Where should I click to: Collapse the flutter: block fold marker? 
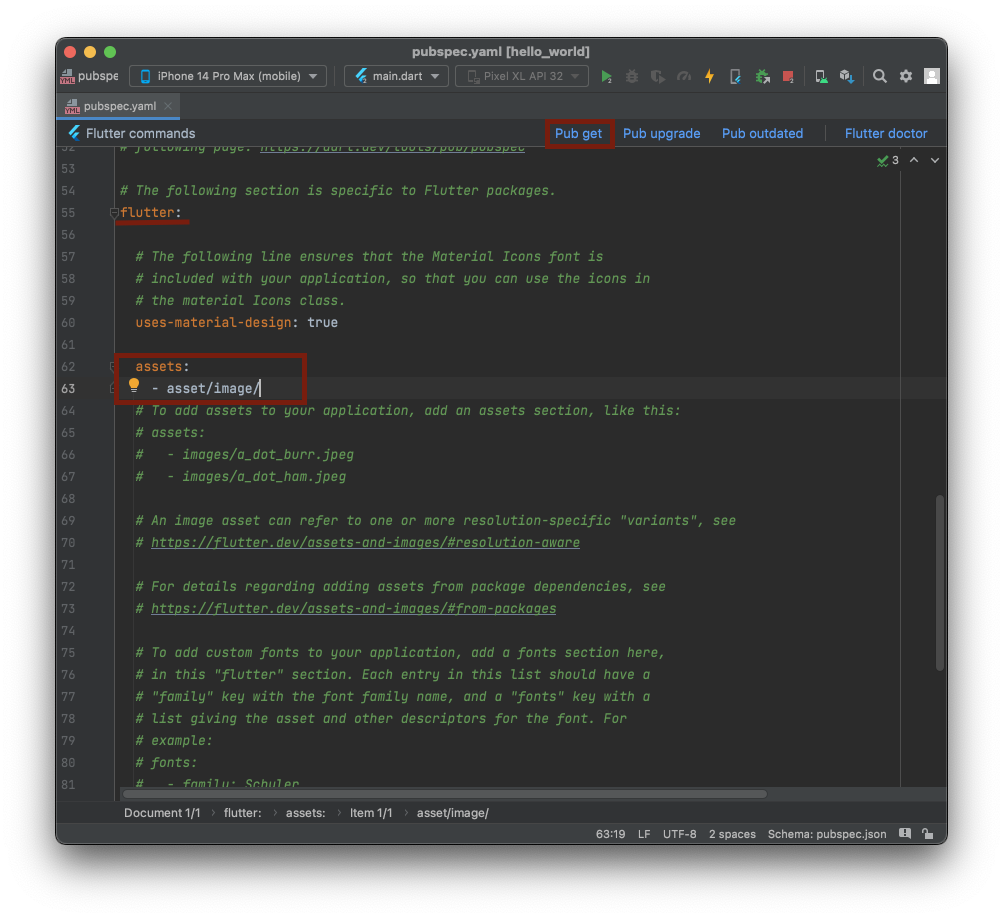pos(113,212)
